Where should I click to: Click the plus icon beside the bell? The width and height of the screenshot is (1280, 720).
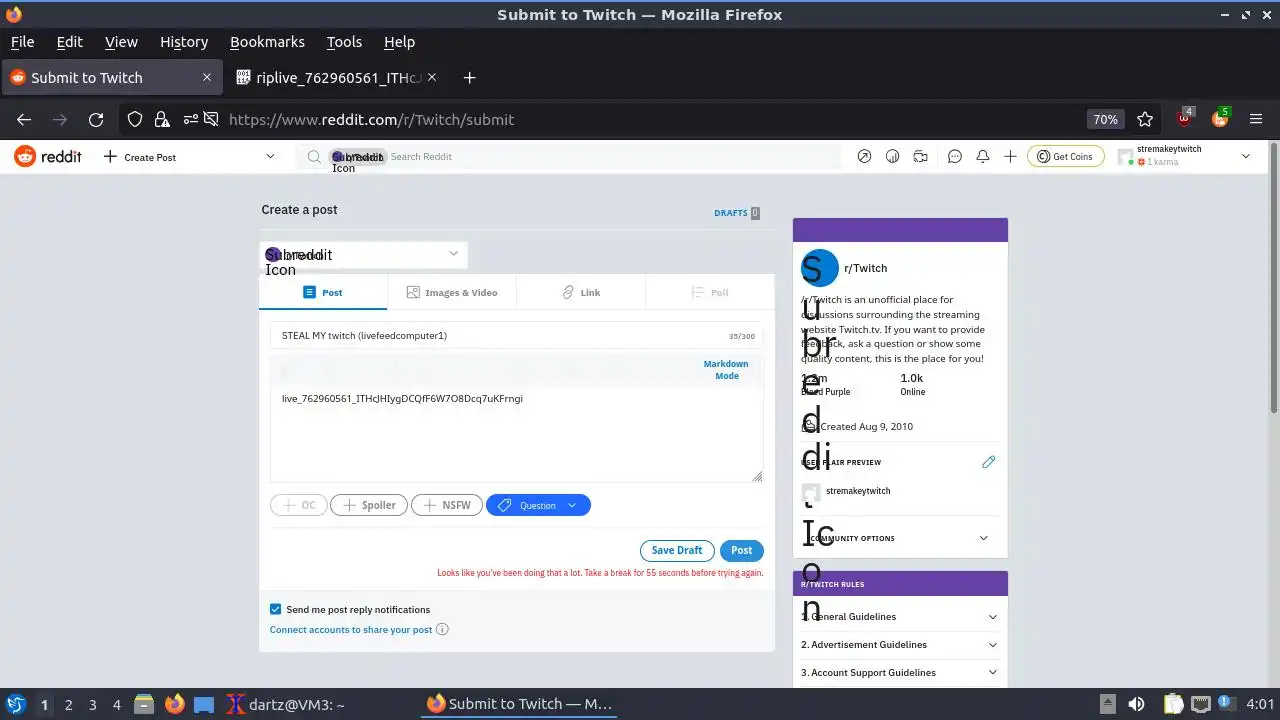[1010, 156]
